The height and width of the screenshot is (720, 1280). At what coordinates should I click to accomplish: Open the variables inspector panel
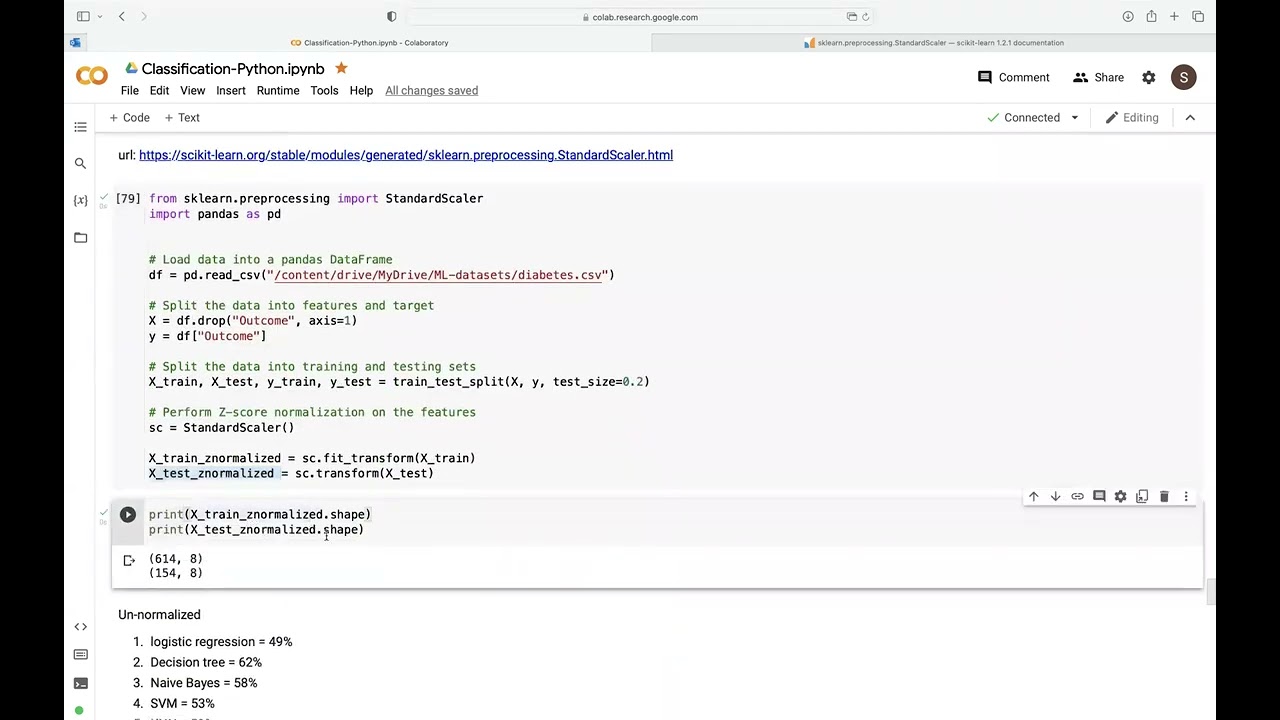click(81, 200)
